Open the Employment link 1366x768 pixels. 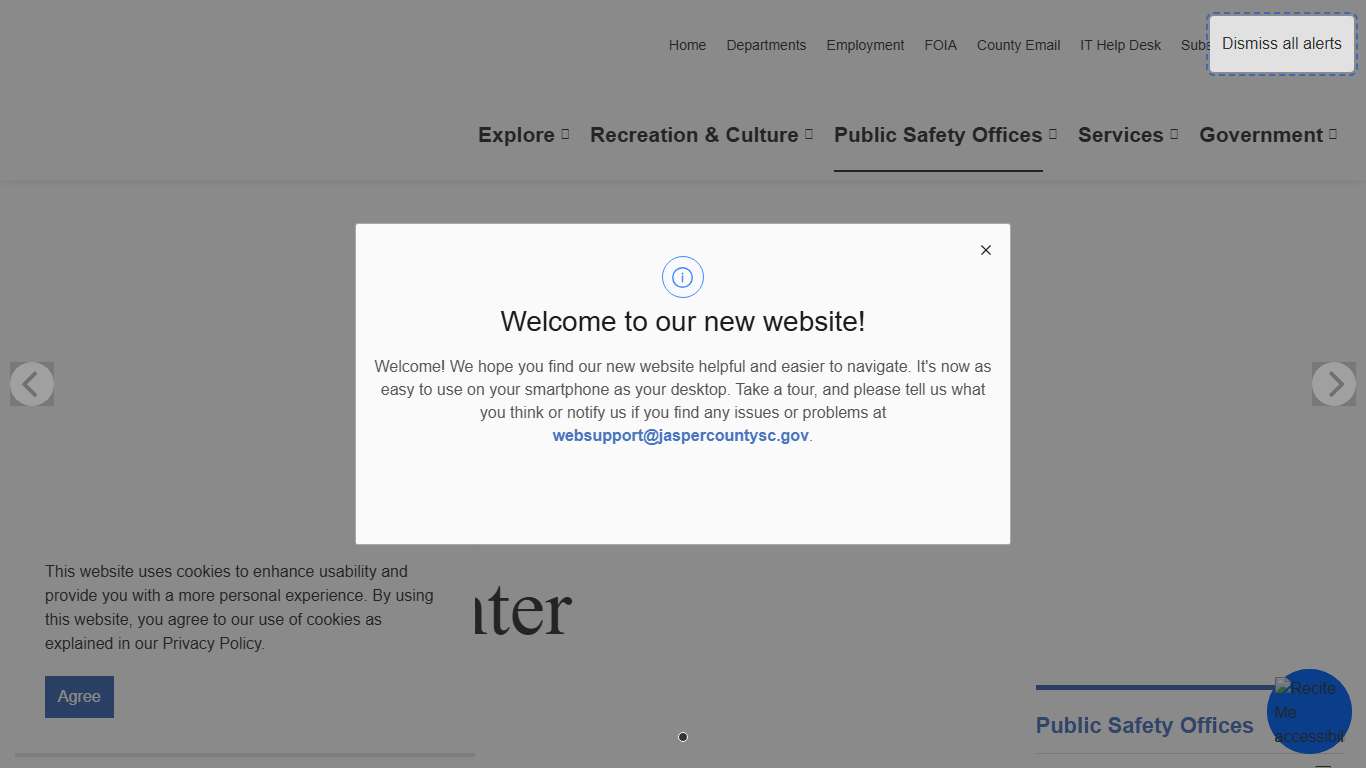865,45
